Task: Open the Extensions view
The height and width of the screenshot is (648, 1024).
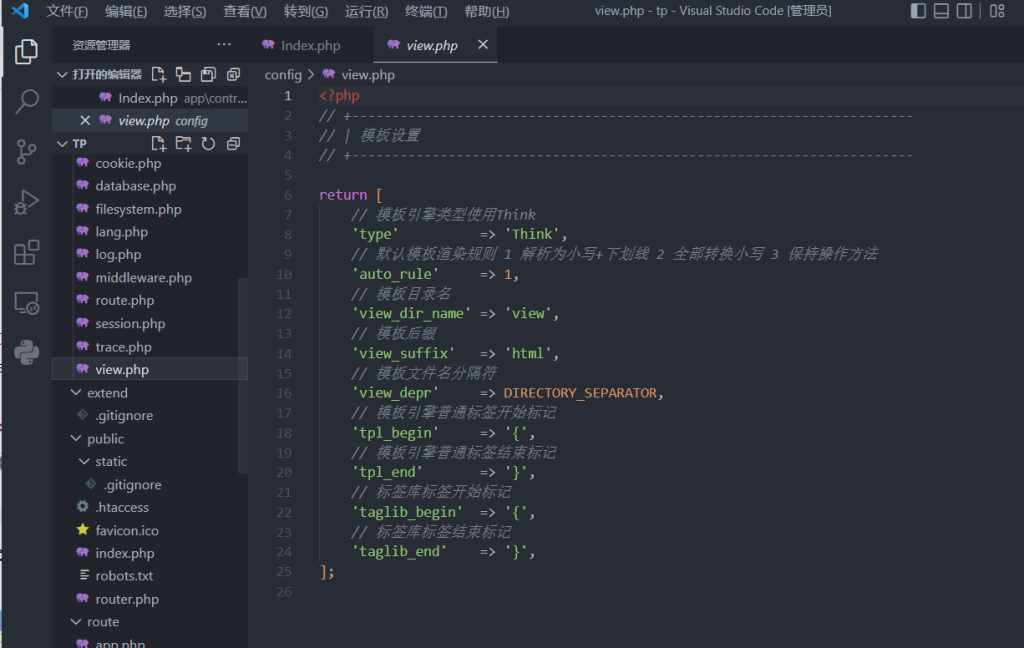Action: coord(27,253)
